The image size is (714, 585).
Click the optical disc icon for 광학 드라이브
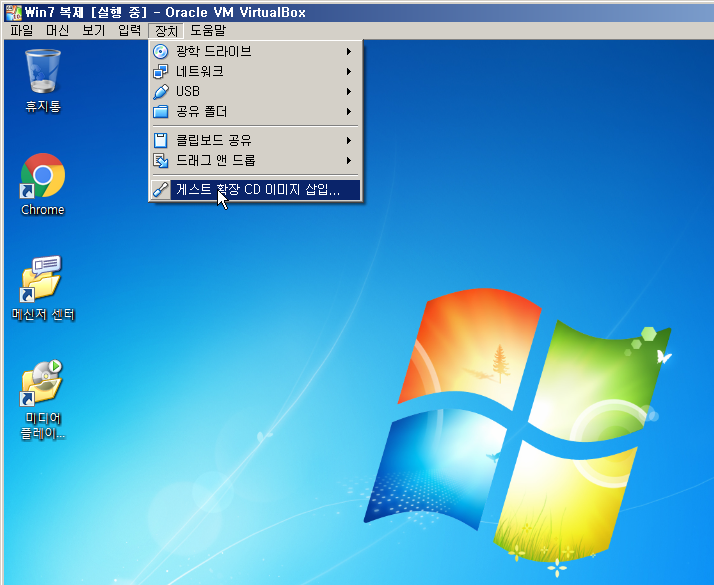160,51
